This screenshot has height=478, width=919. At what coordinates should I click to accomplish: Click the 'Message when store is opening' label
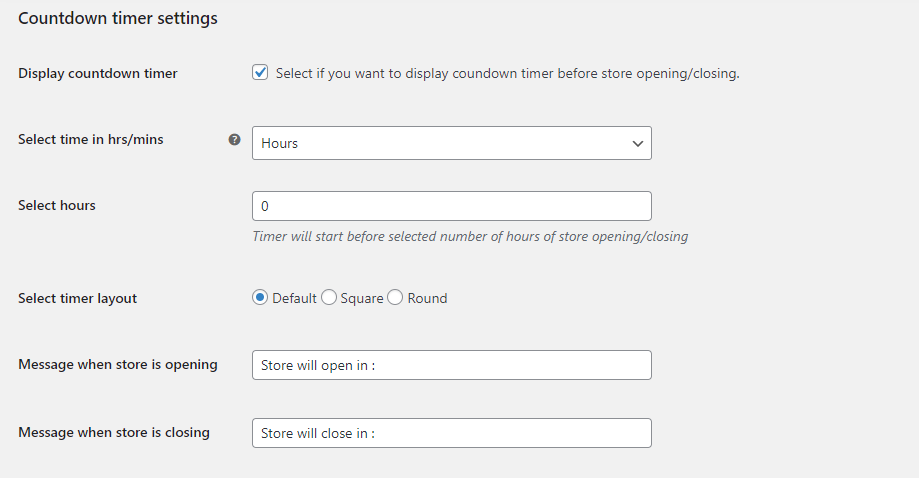coord(118,365)
